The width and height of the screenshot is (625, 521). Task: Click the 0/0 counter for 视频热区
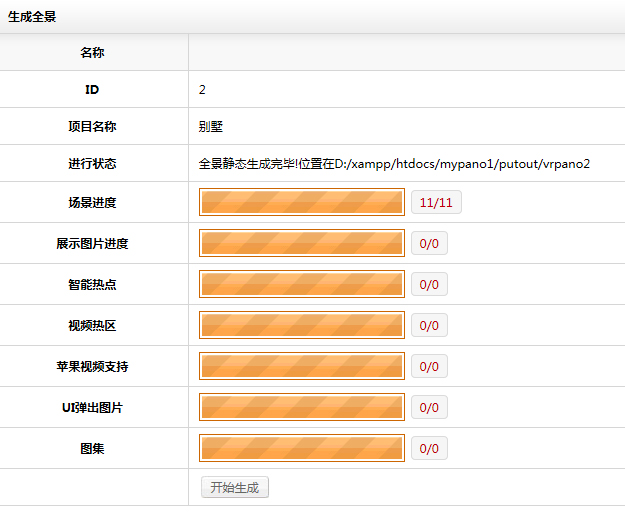tap(429, 326)
